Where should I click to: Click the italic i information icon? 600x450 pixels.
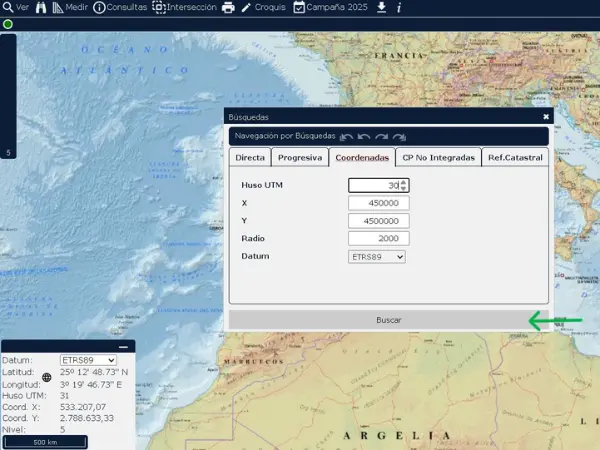[399, 7]
